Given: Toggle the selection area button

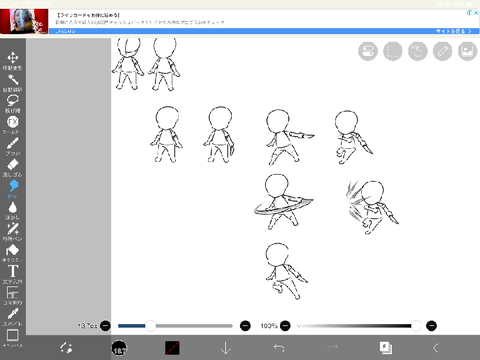Looking at the screenshot, I should (393, 51).
